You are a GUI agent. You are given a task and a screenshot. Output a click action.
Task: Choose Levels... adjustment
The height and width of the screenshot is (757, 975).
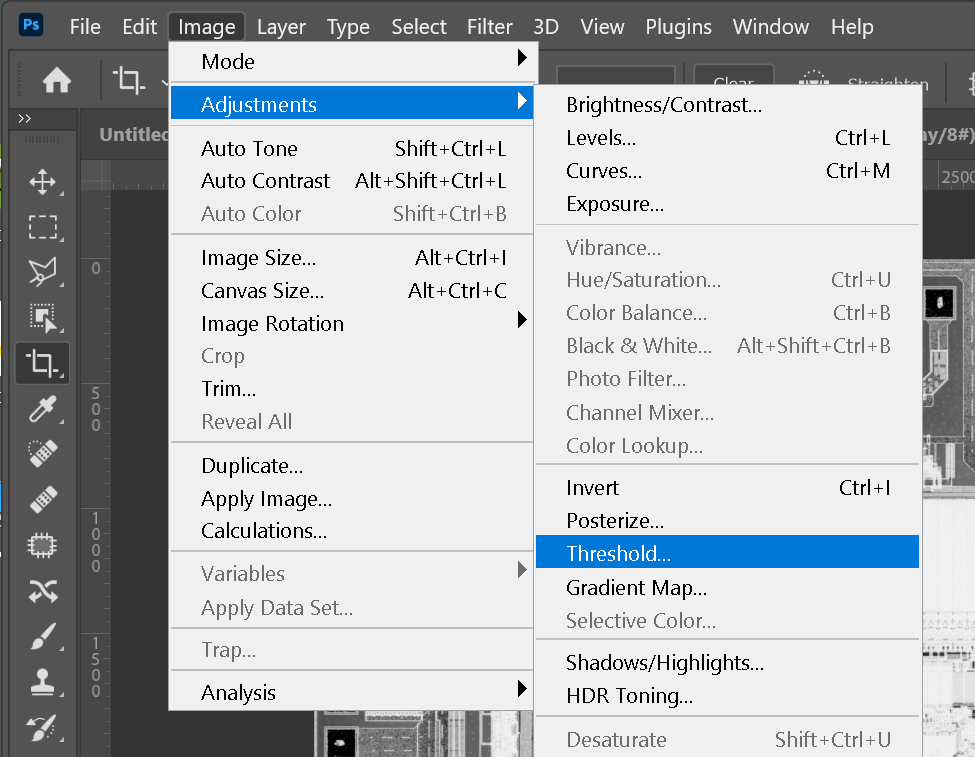point(727,137)
